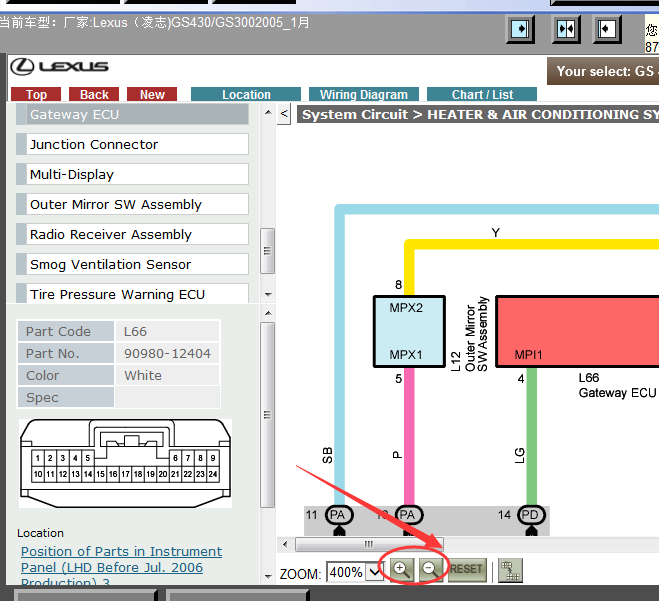Click the zoom out magnifier icon
659x601 pixels.
(430, 569)
